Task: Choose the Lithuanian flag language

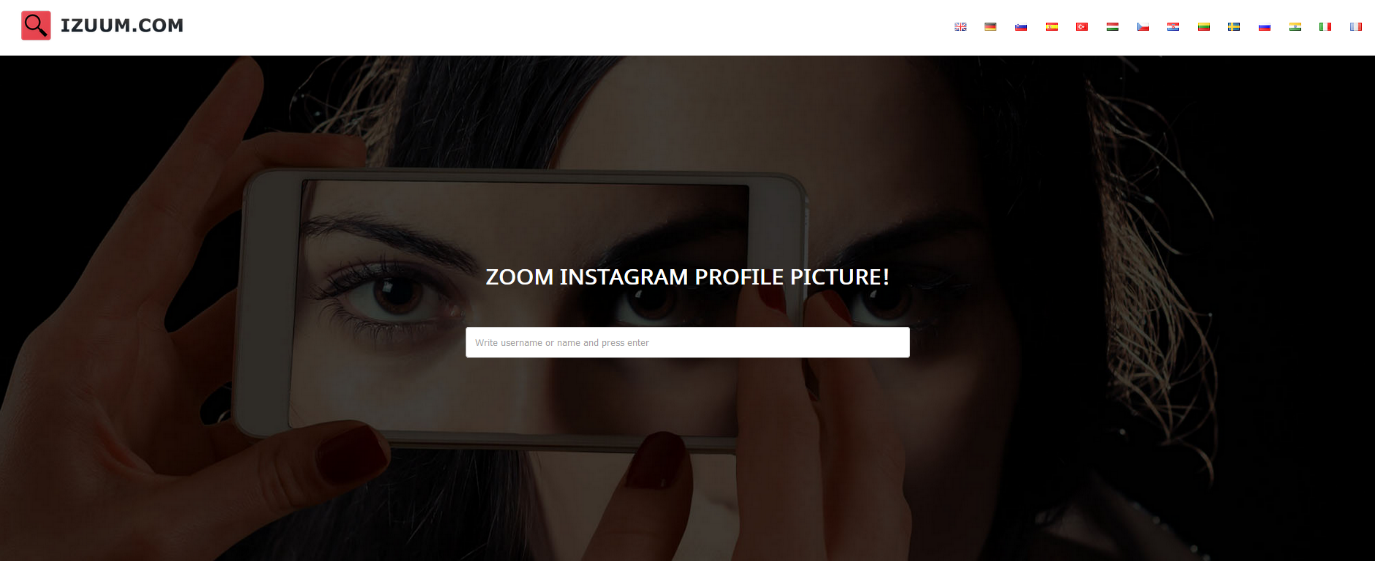Action: click(x=1204, y=27)
